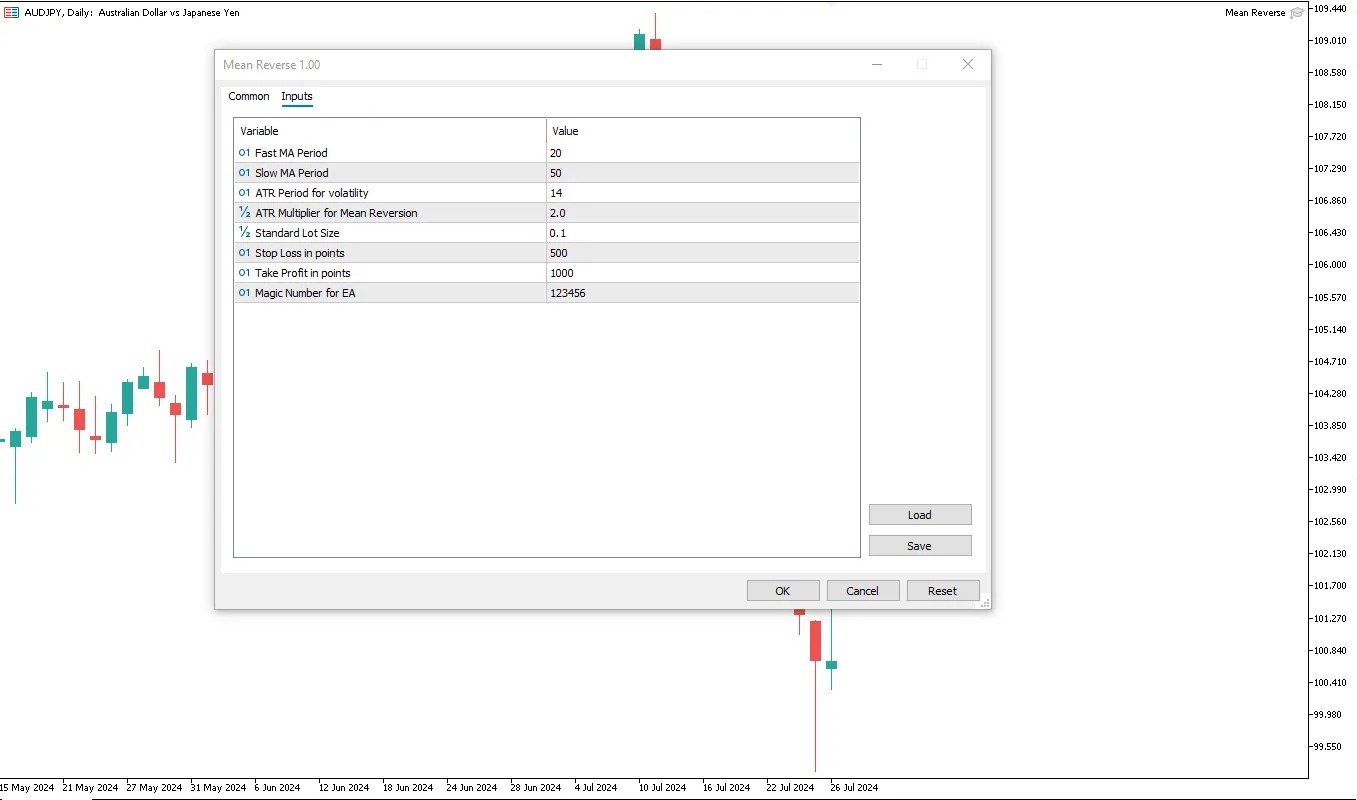Edit the Take Profit value 1000
The height and width of the screenshot is (800, 1357).
[x=702, y=273]
